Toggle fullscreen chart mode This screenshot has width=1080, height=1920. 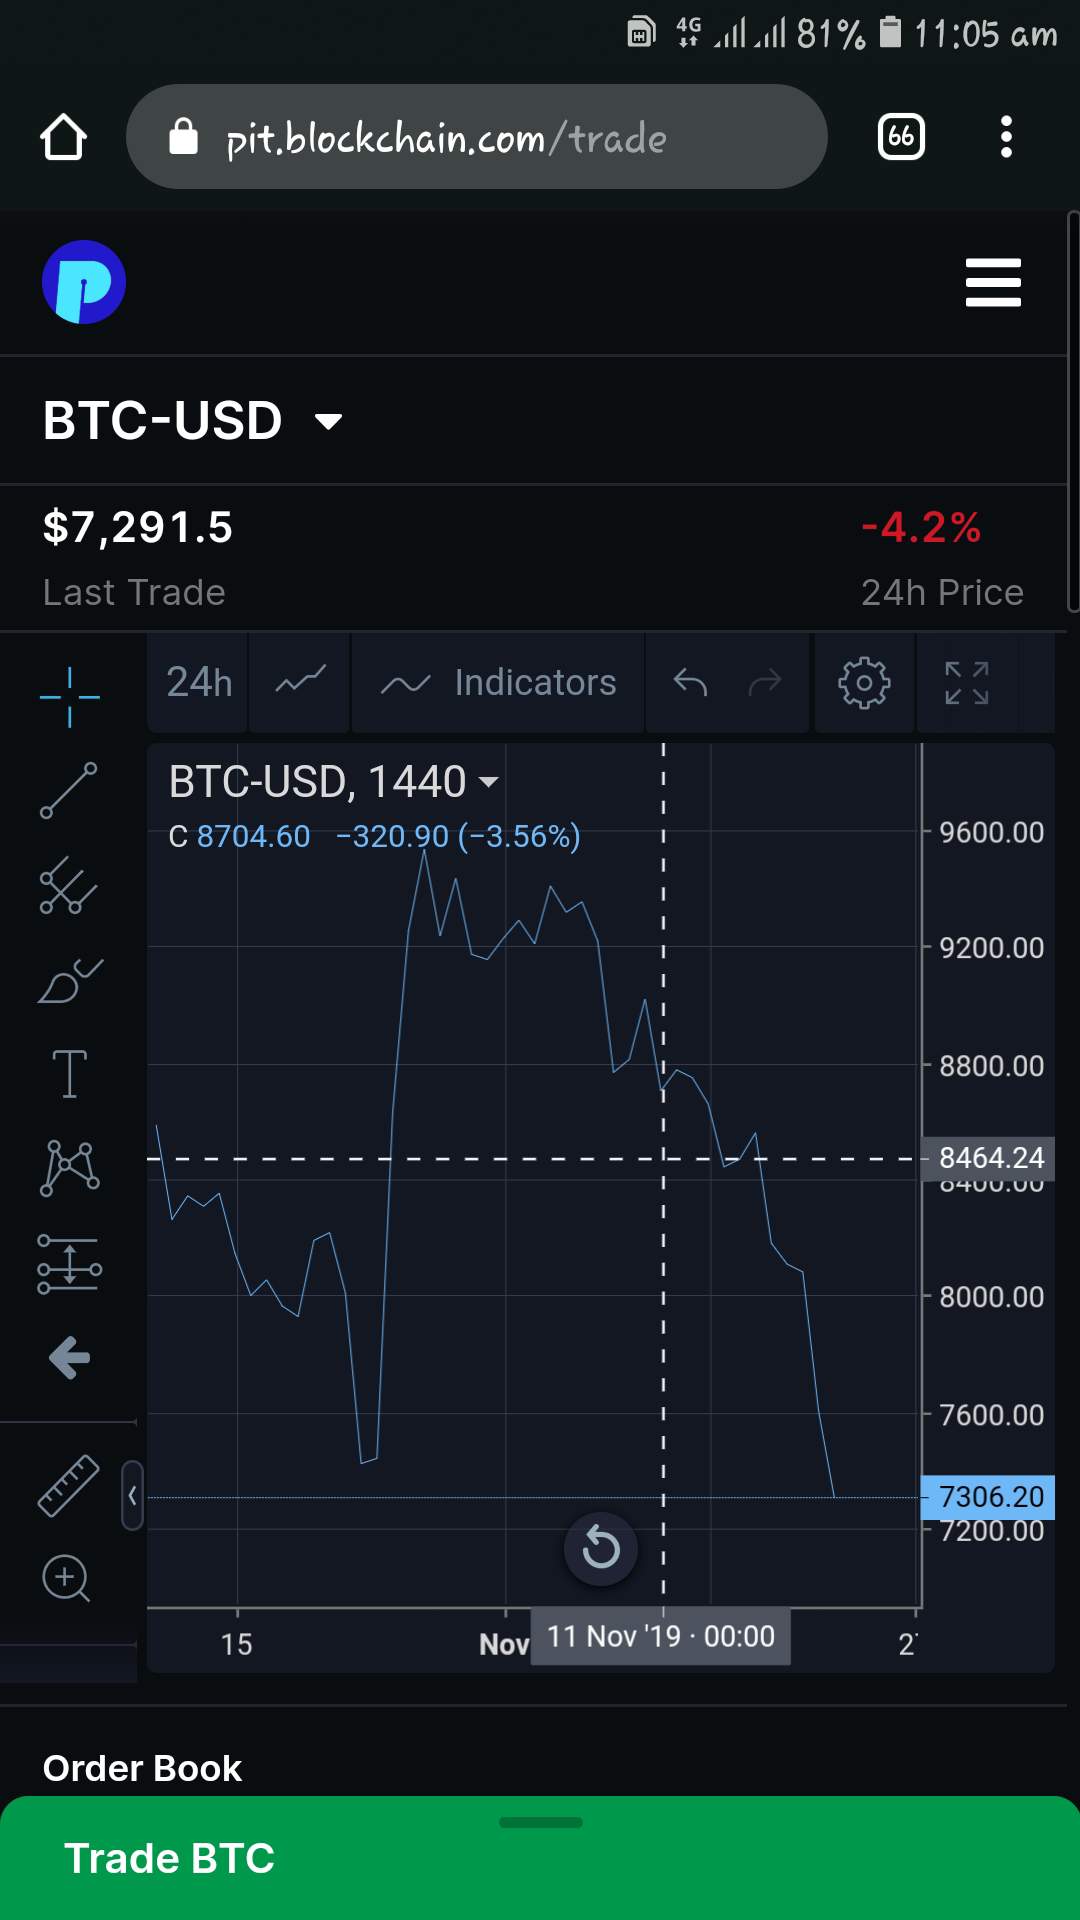click(x=967, y=684)
